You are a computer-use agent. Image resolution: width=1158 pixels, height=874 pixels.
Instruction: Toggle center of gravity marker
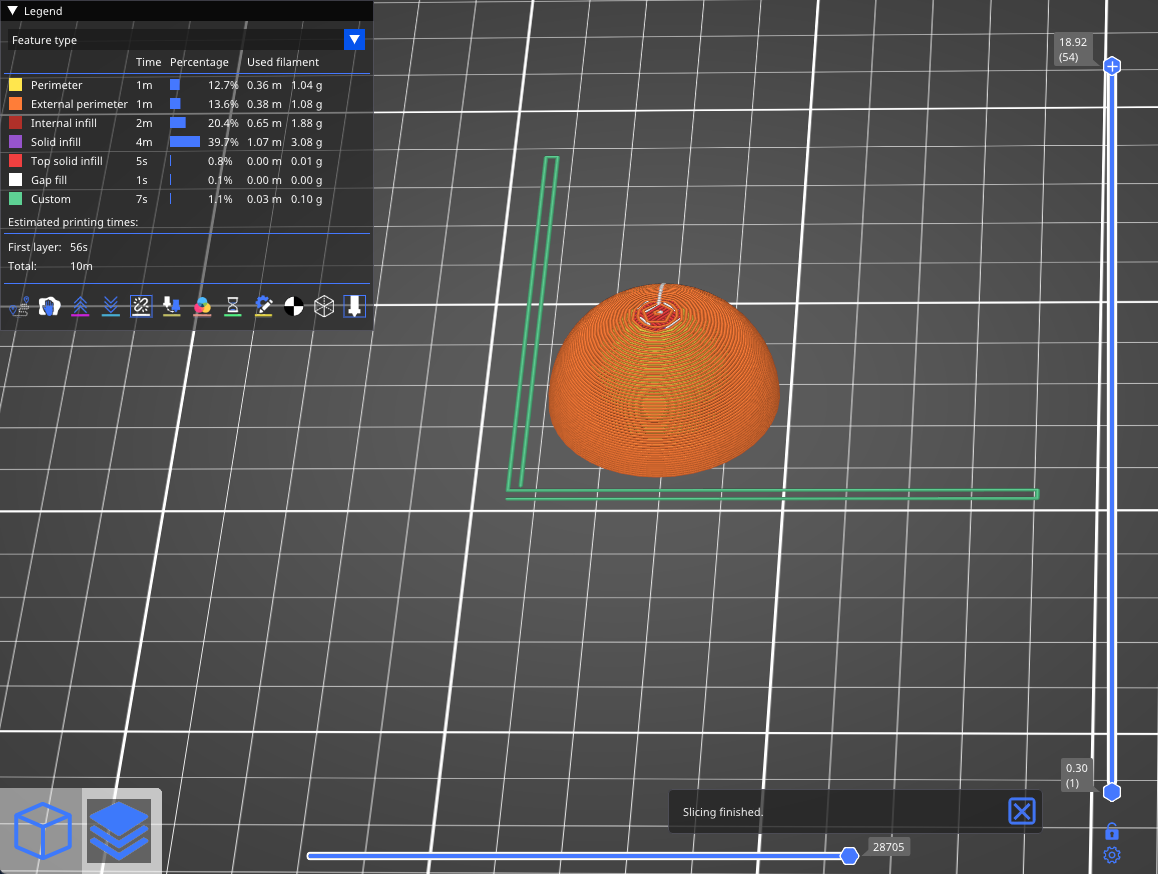(293, 307)
